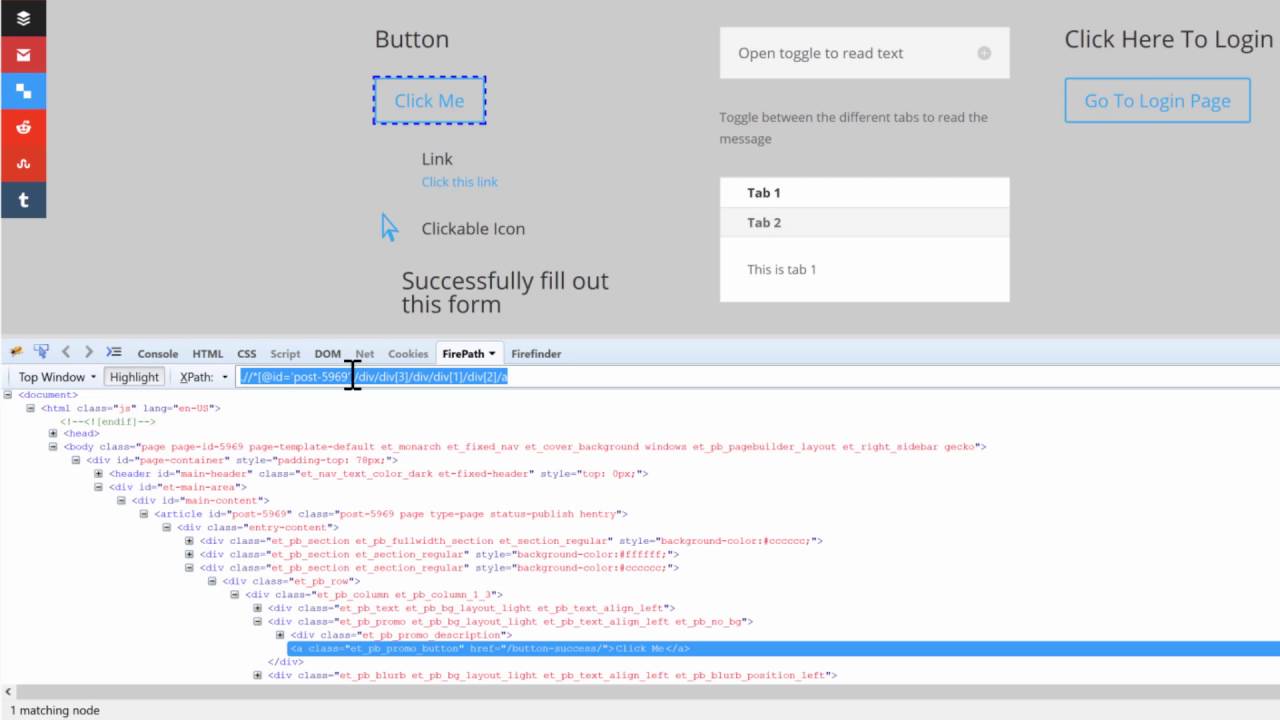Collapse the et_pb_column_1_3 div node
Image resolution: width=1280 pixels, height=720 pixels.
(x=235, y=594)
